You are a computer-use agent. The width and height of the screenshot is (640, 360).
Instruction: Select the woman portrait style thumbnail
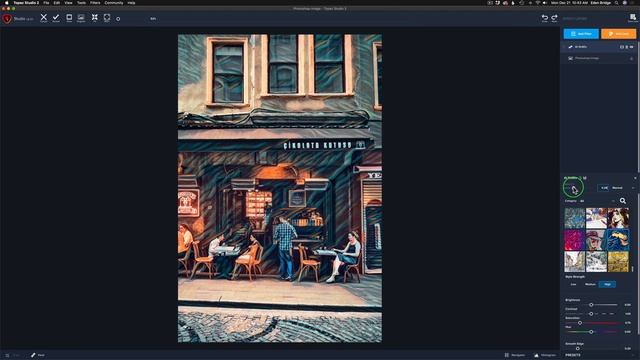[x=618, y=218]
